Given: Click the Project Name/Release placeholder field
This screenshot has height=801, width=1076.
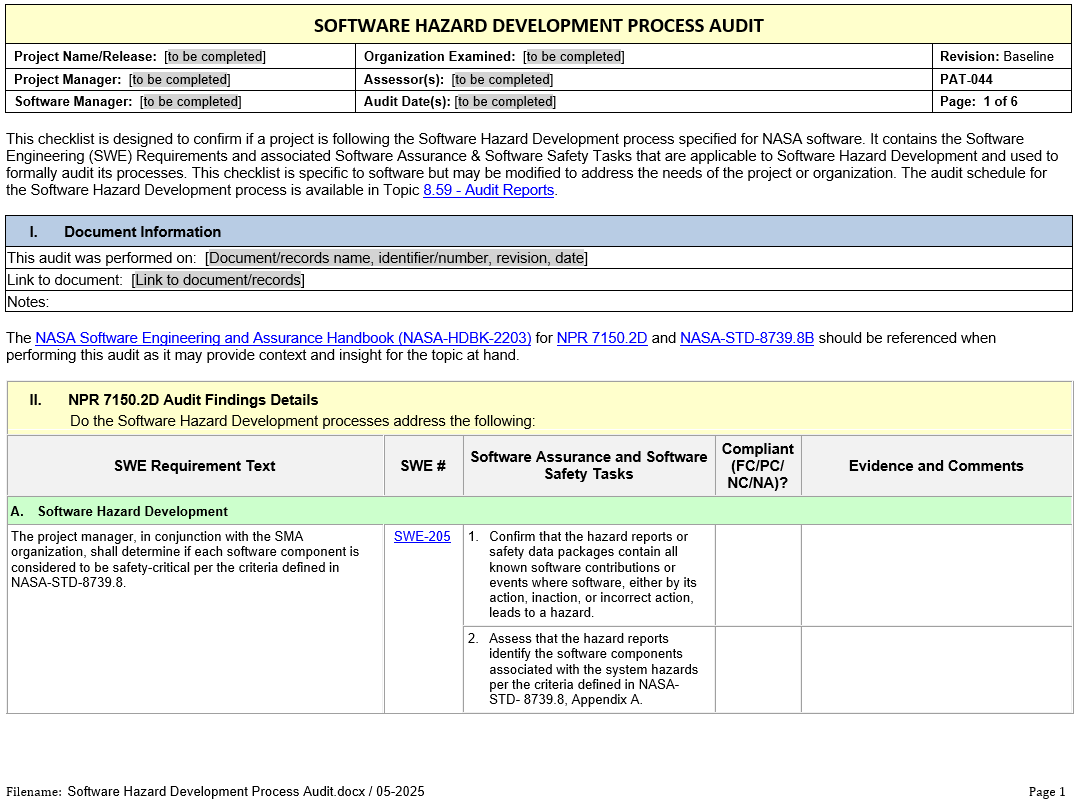Looking at the screenshot, I should coord(215,57).
